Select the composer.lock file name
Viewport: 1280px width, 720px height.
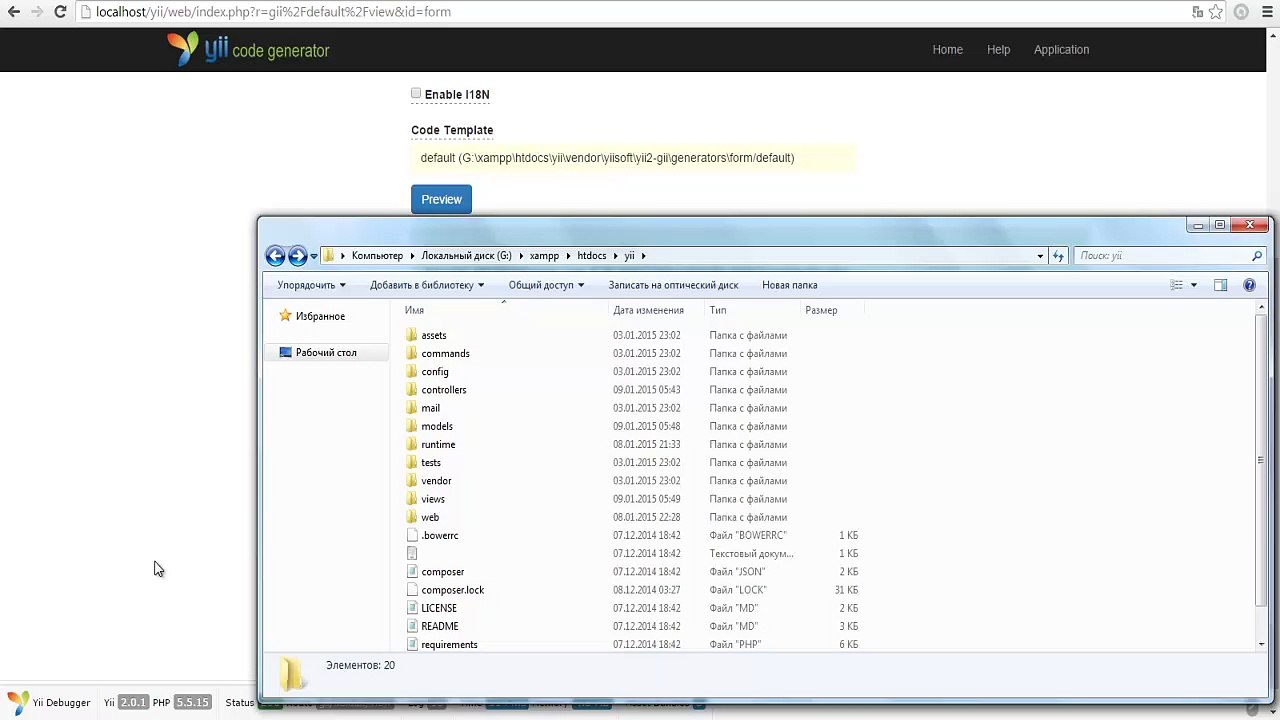tap(453, 590)
